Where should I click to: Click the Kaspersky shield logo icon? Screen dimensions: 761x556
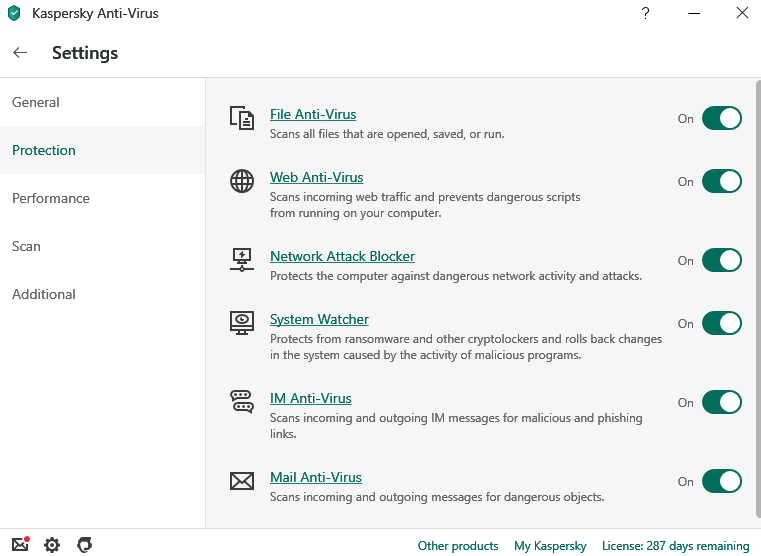(15, 13)
